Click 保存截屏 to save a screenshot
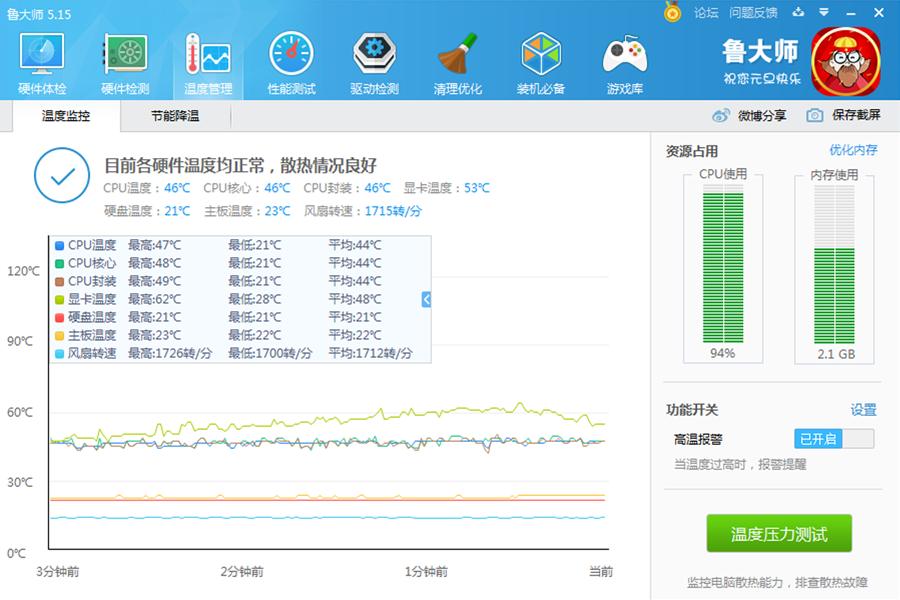The width and height of the screenshot is (900, 600). (x=836, y=115)
